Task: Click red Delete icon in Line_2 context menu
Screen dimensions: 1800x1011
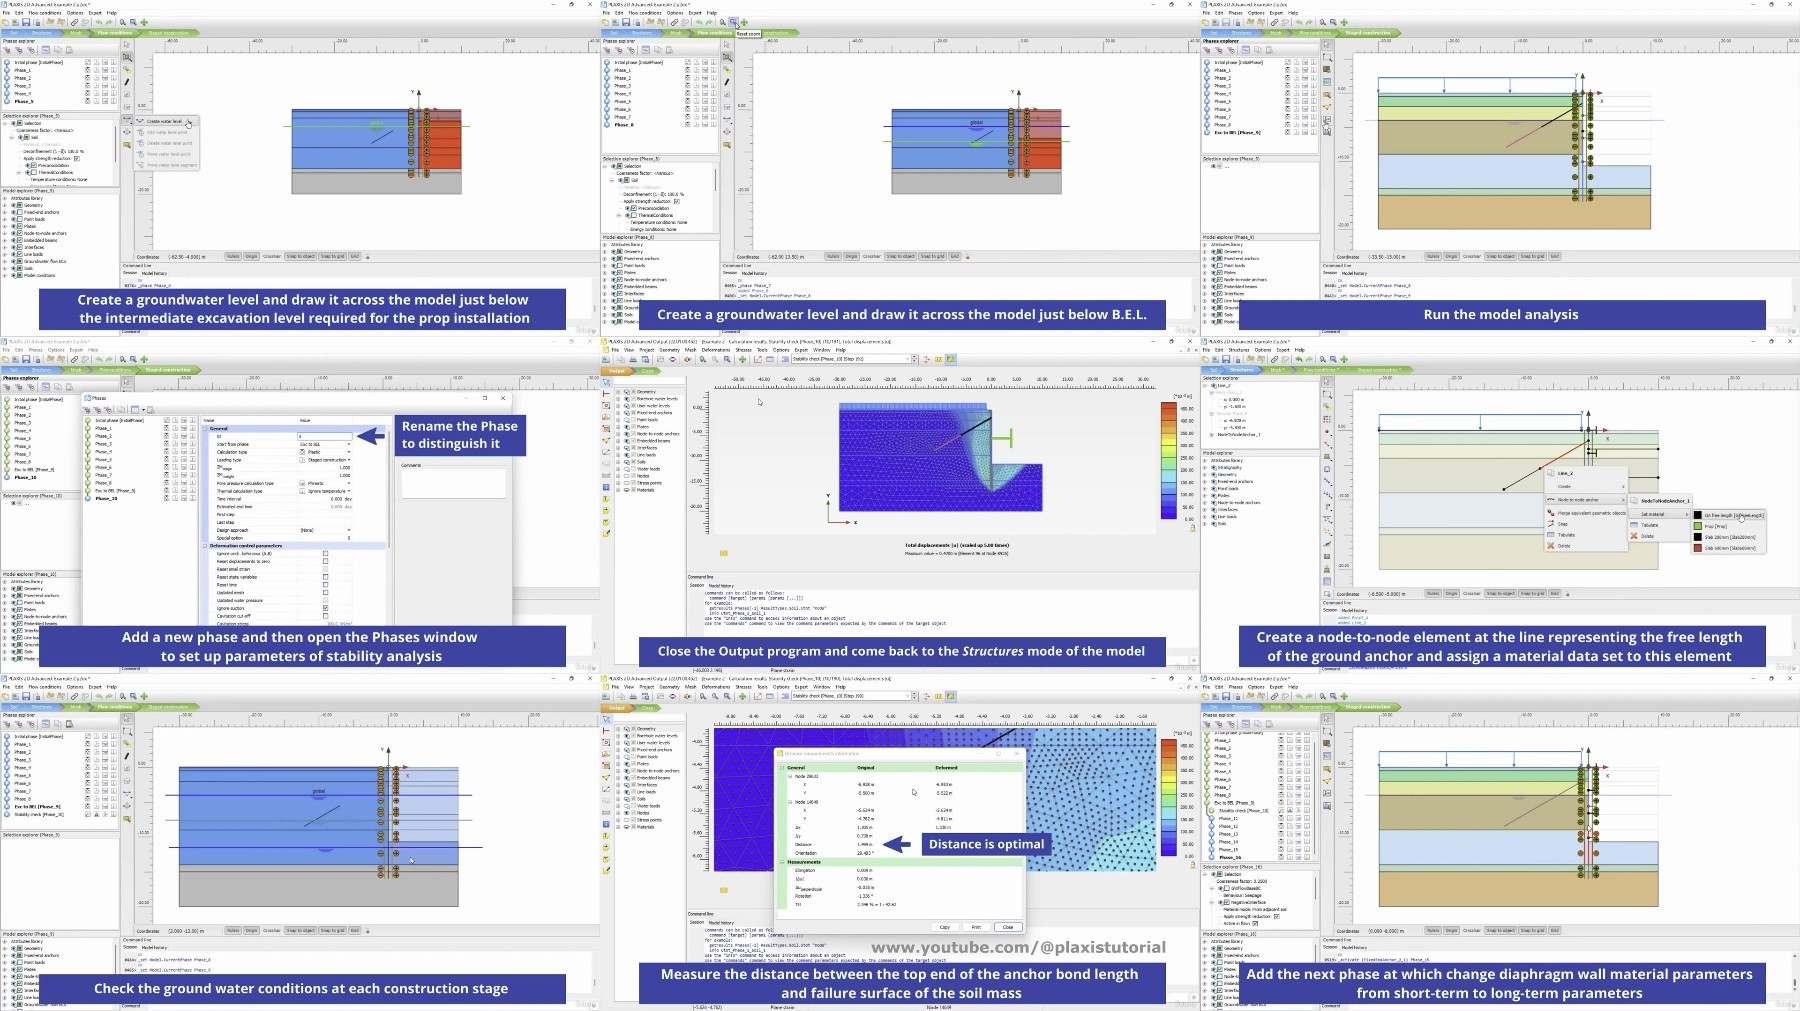Action: (x=1550, y=546)
